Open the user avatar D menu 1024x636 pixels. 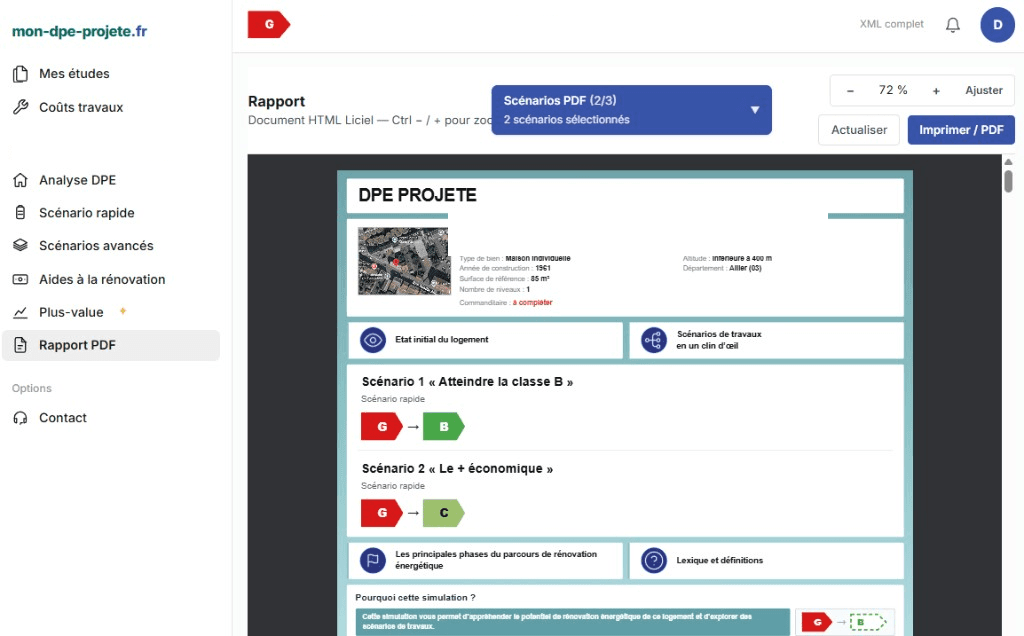tap(997, 25)
